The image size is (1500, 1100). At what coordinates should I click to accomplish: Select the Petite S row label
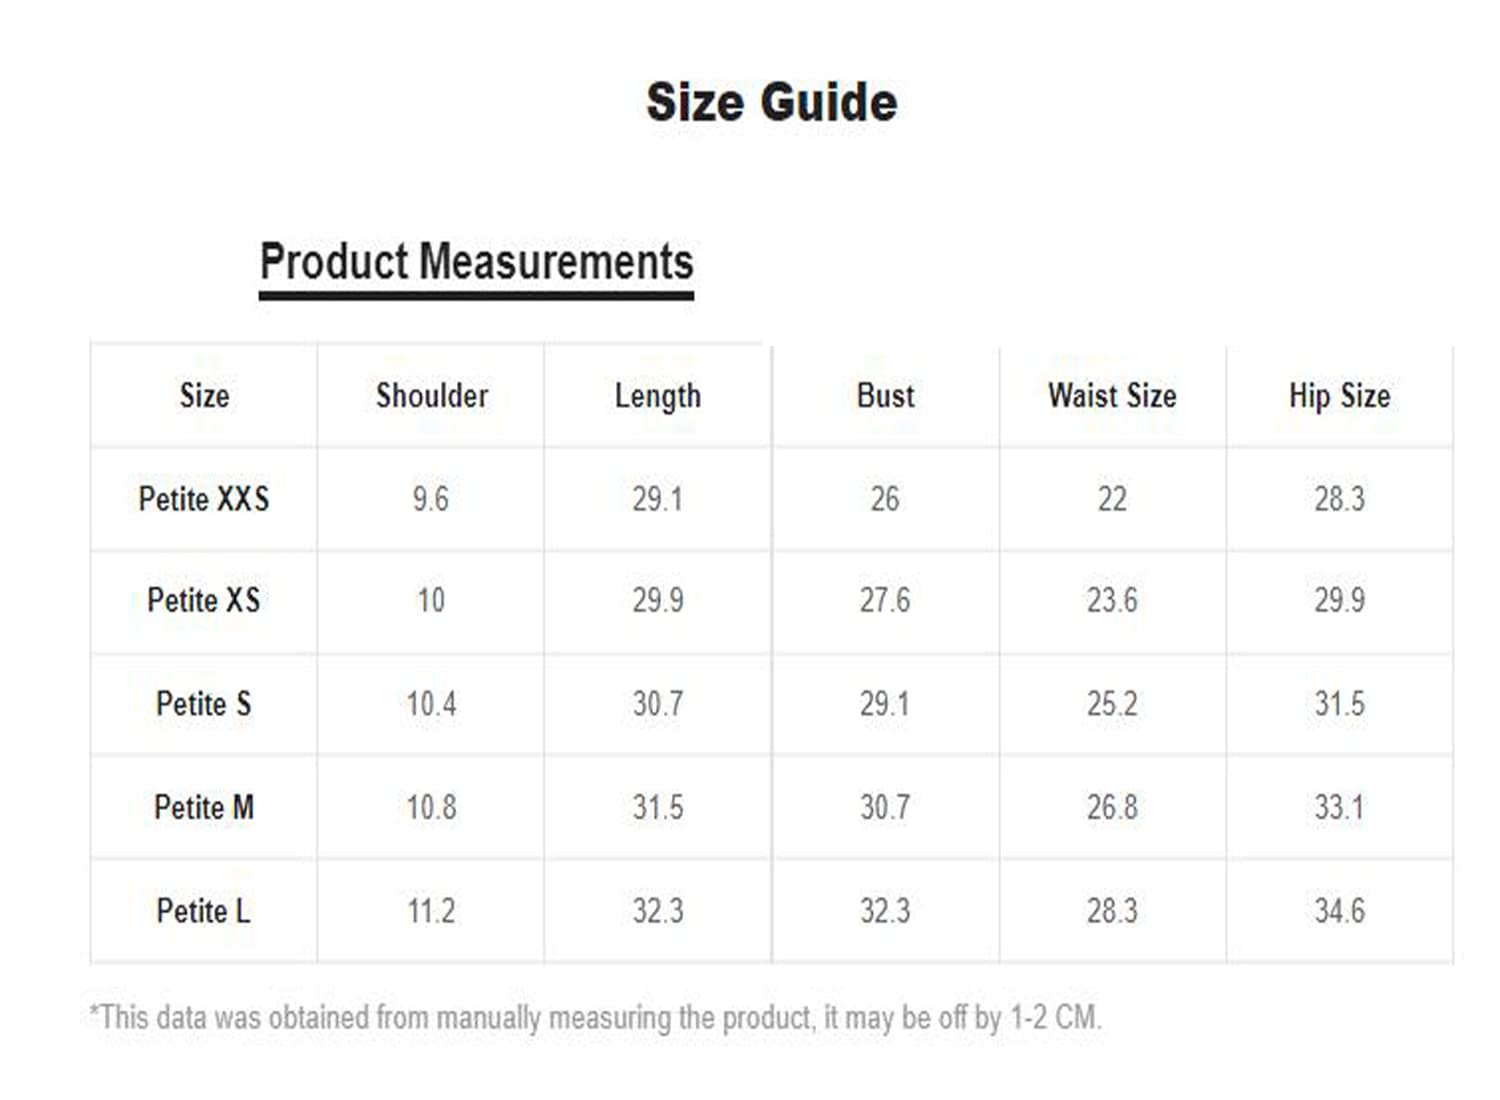204,704
